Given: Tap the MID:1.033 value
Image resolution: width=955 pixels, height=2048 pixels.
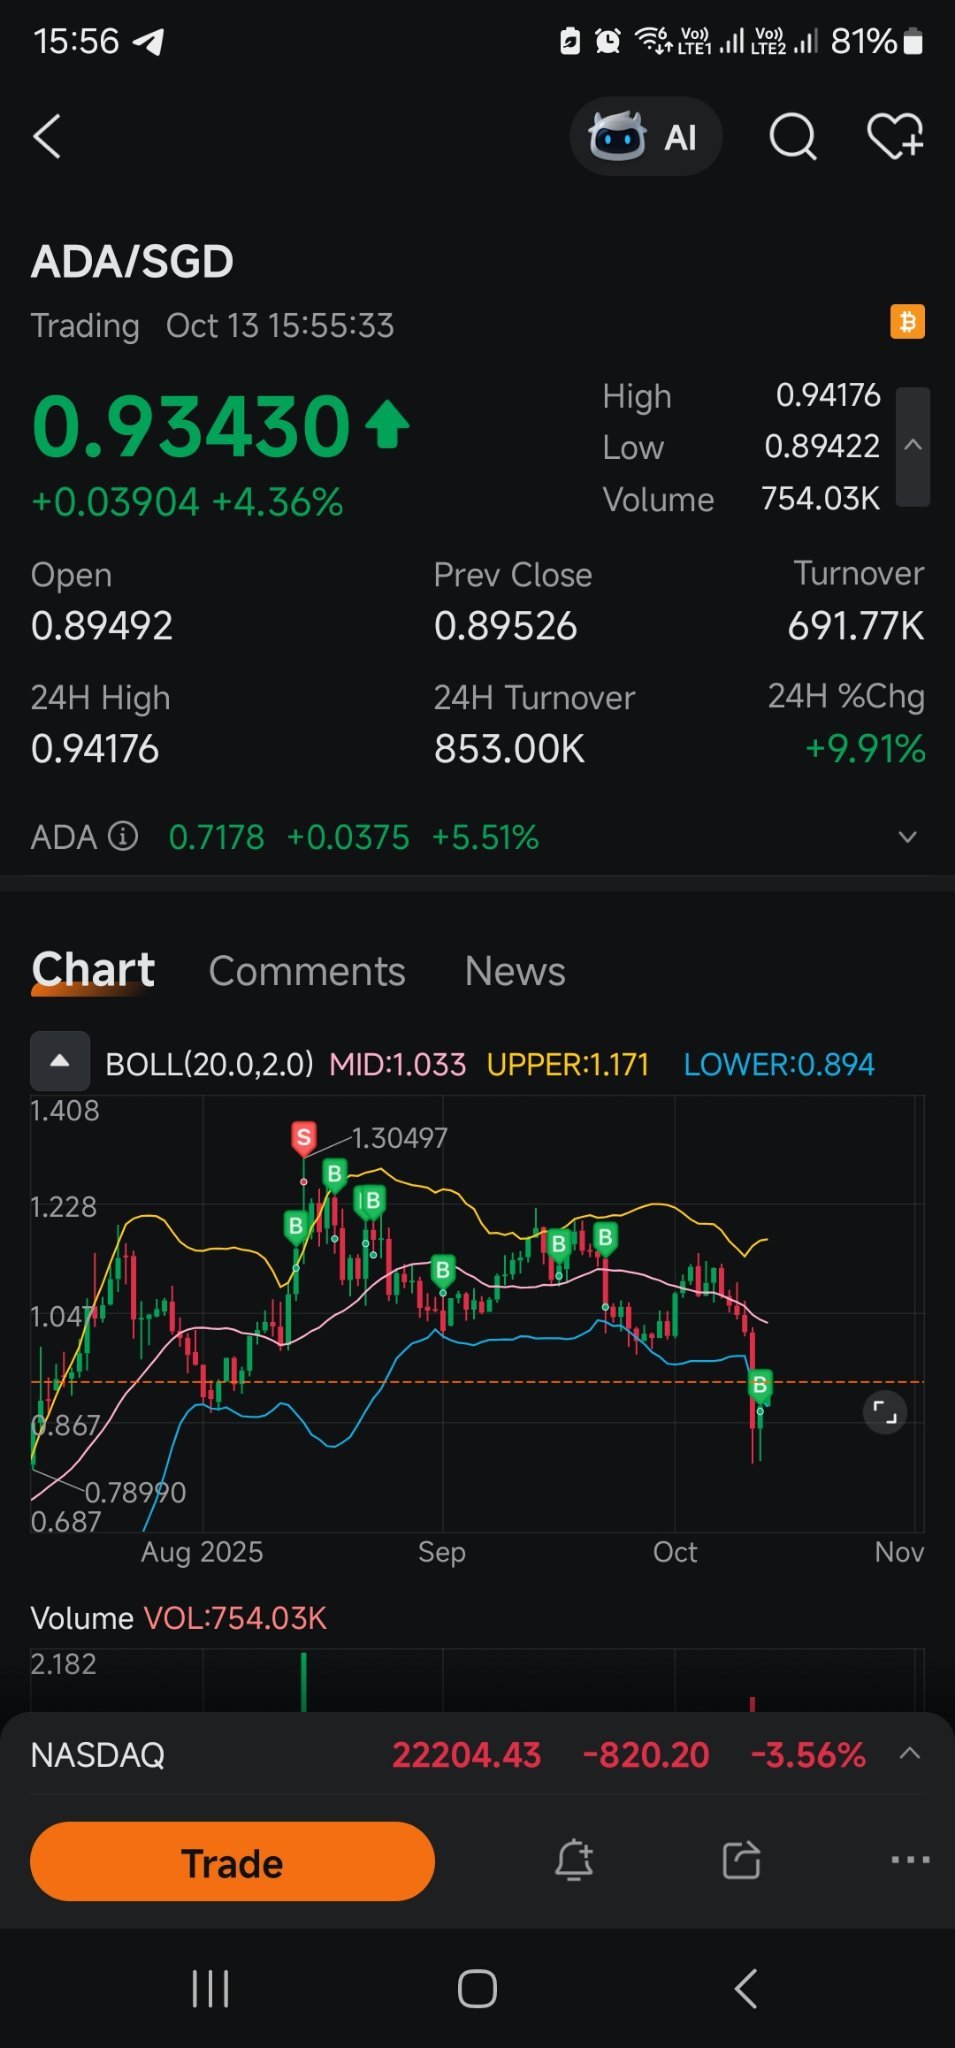Looking at the screenshot, I should pyautogui.click(x=398, y=1064).
